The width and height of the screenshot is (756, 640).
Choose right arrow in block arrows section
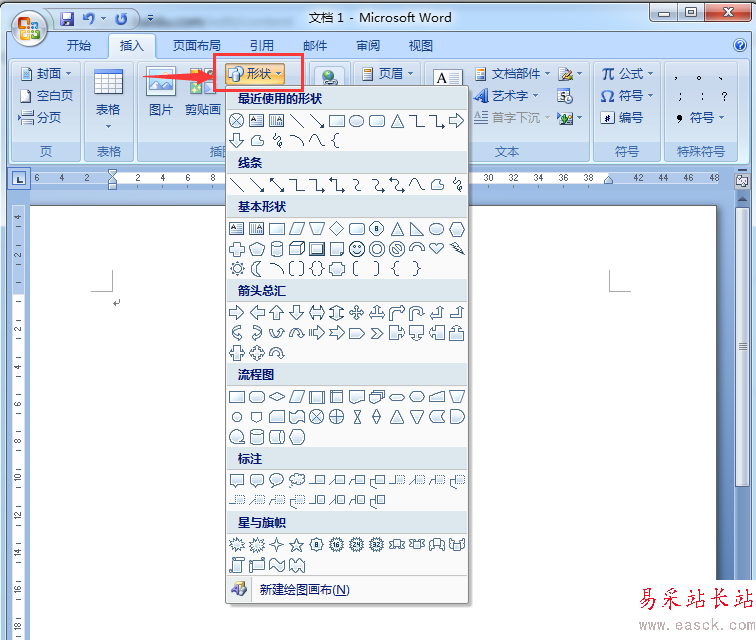[x=236, y=313]
